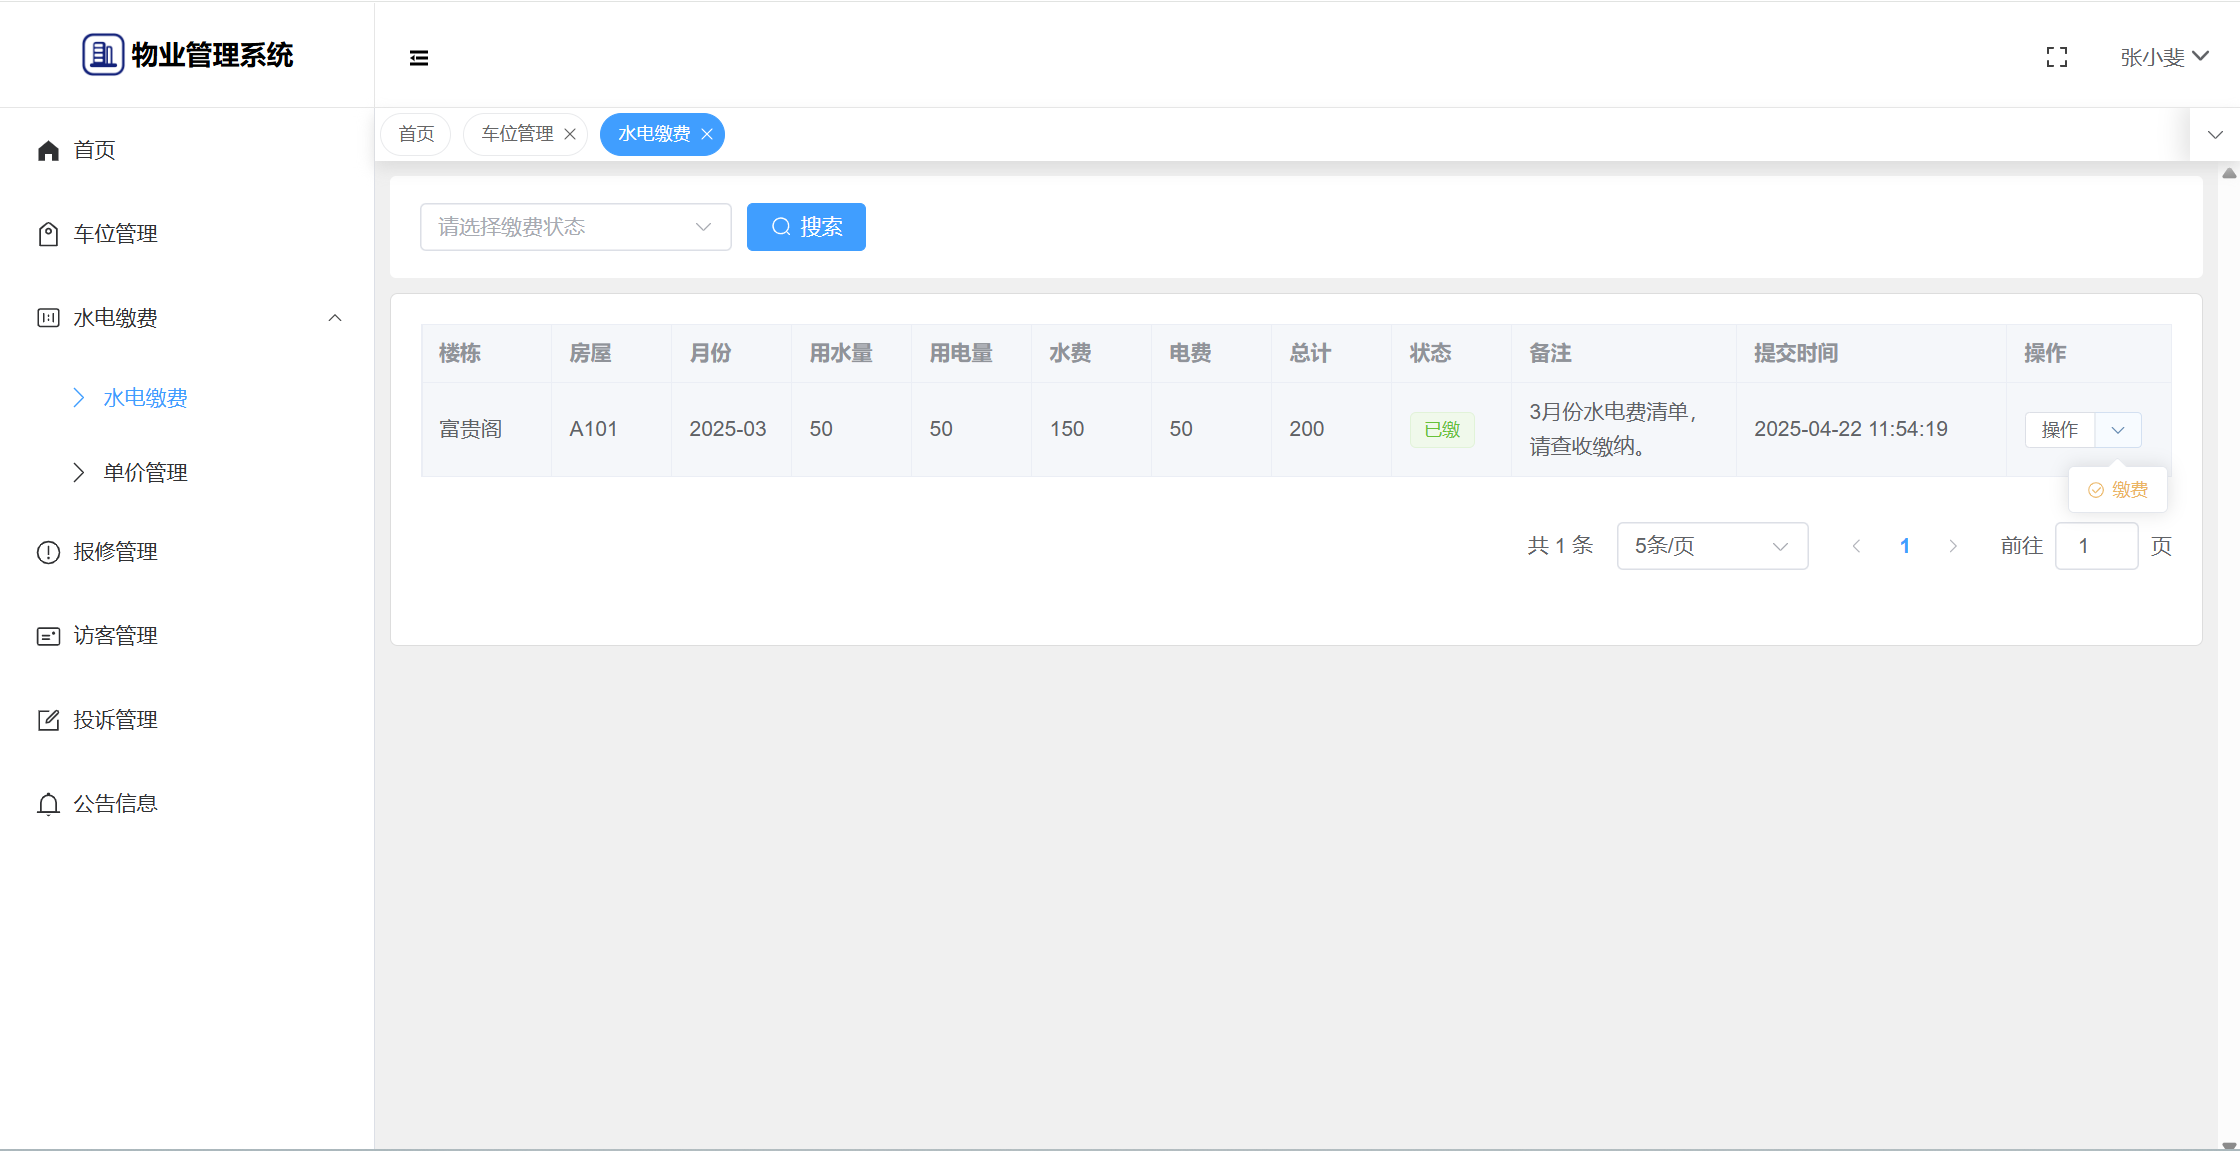Click the home icon in sidebar
The height and width of the screenshot is (1151, 2240).
tap(48, 150)
